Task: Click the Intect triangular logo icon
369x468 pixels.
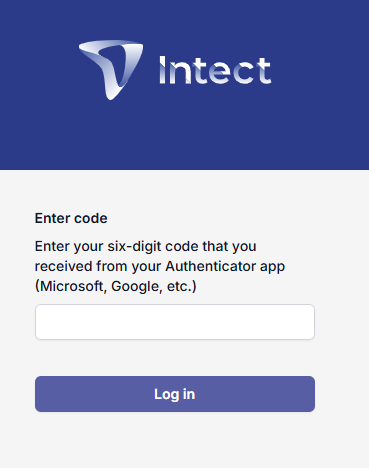Action: pyautogui.click(x=111, y=70)
